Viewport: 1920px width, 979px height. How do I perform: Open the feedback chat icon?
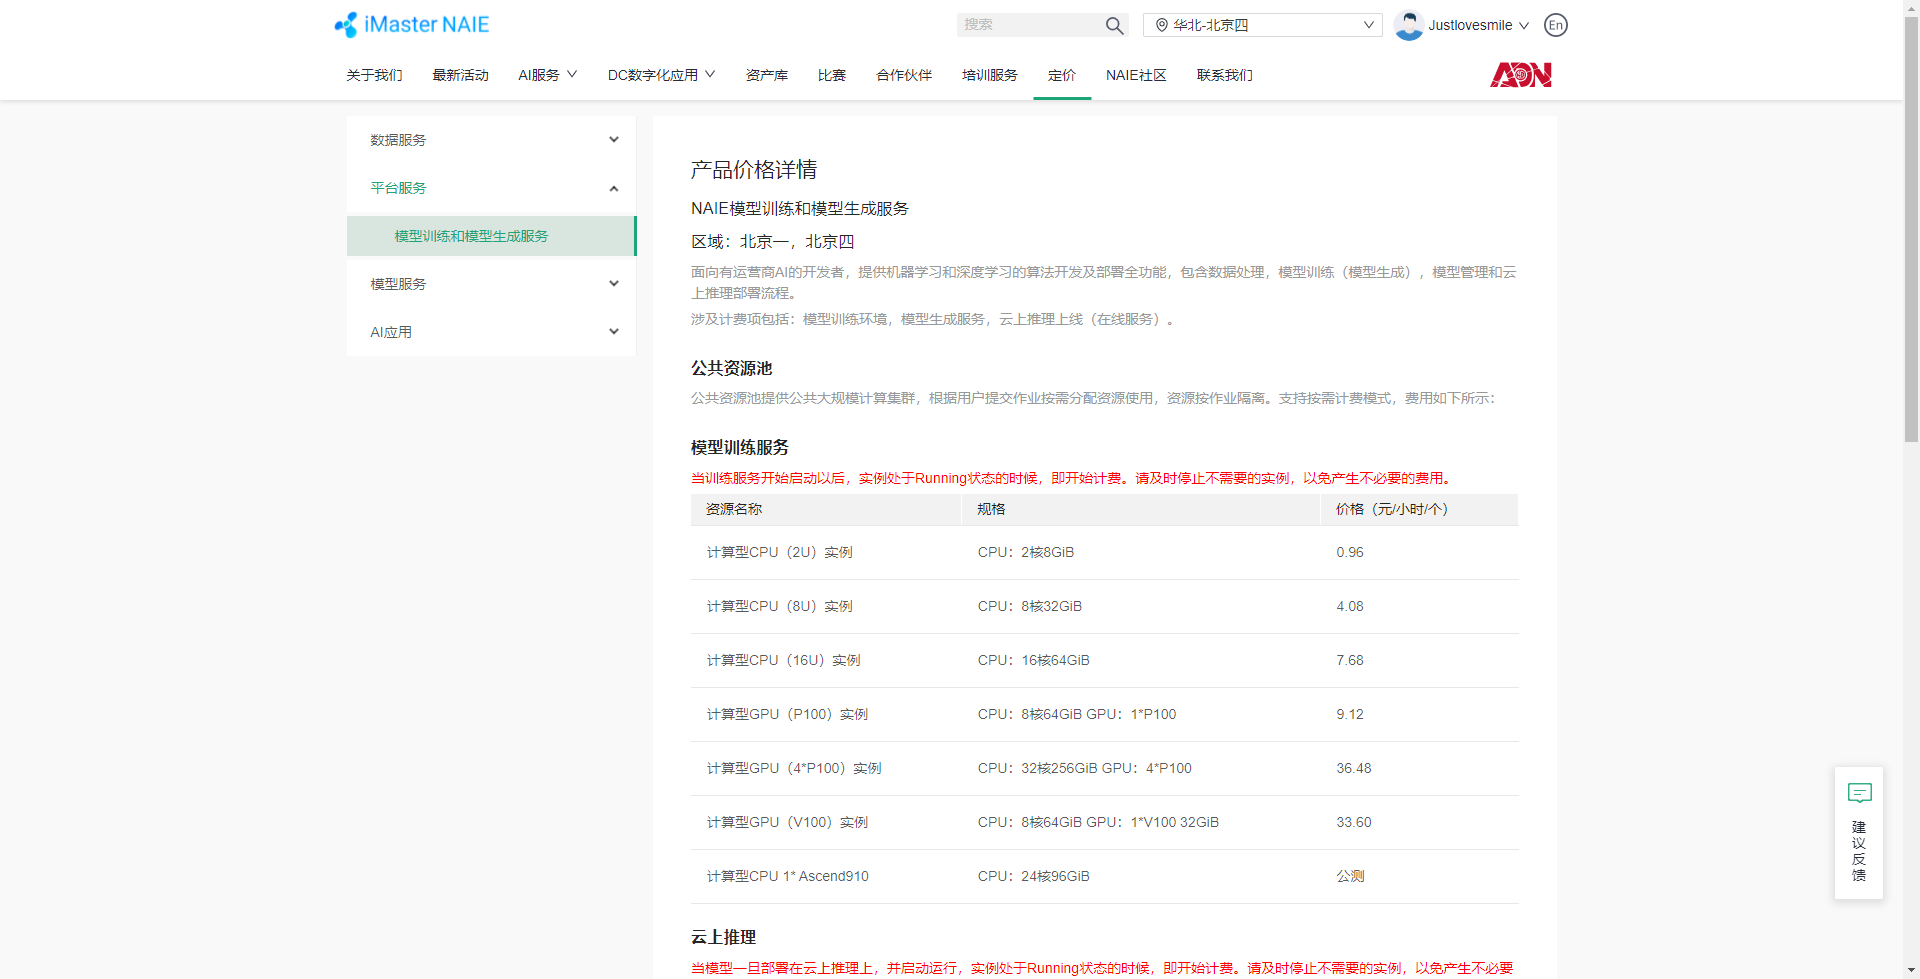1859,794
